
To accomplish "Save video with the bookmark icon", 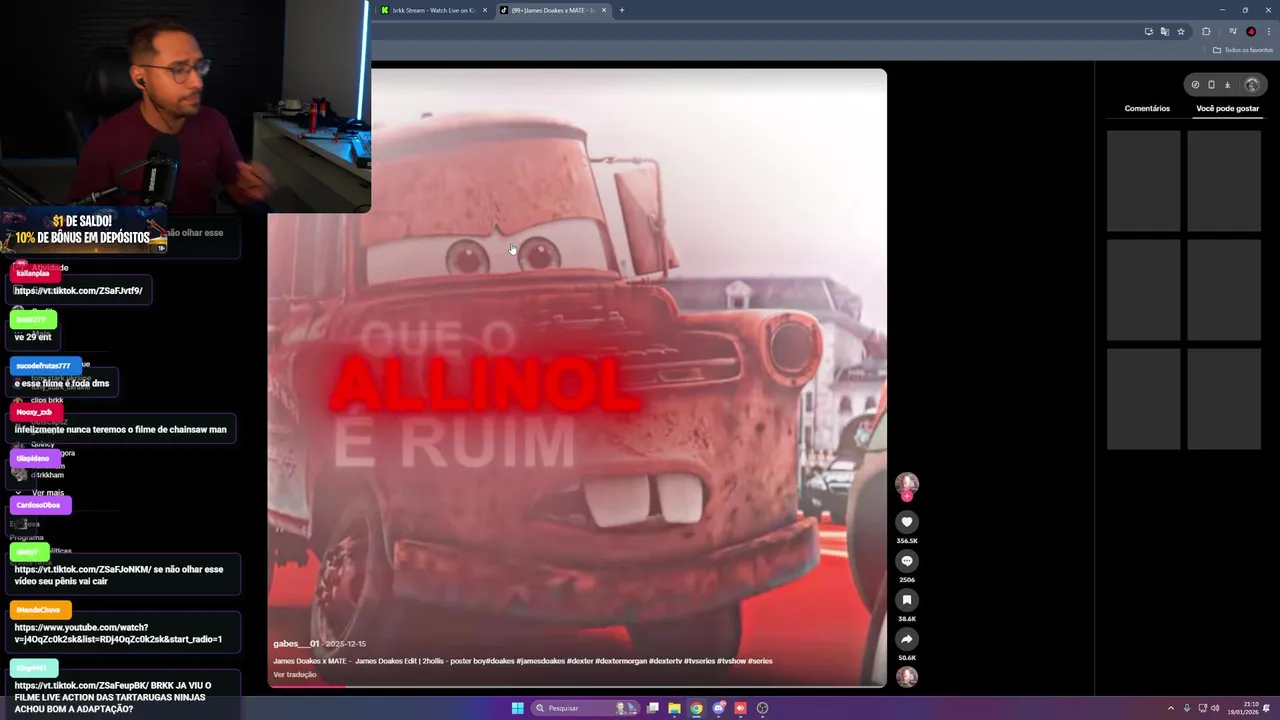I will click(907, 600).
